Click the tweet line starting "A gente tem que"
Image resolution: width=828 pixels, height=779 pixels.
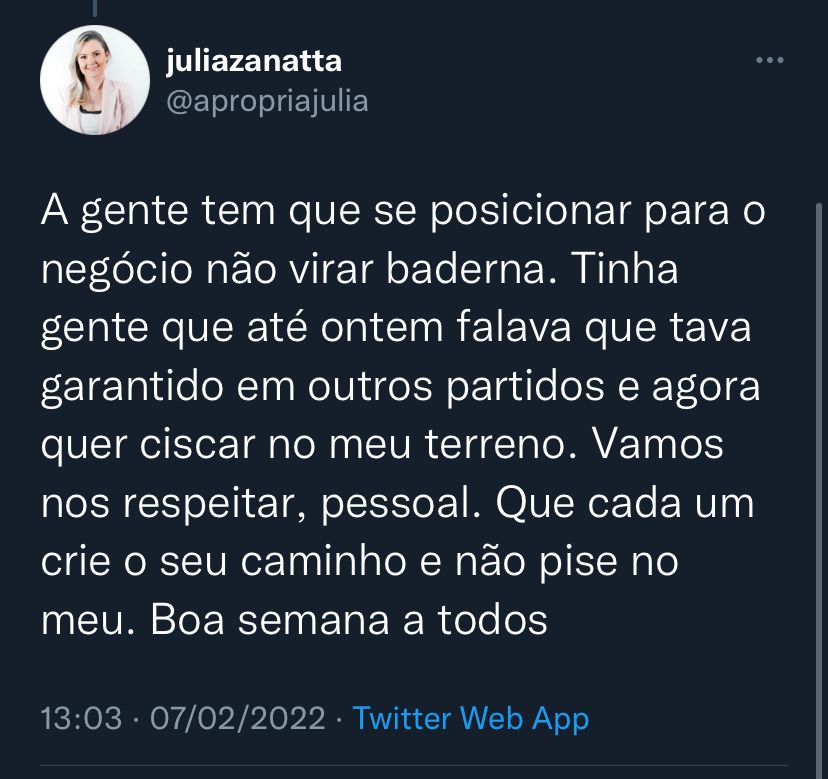[x=403, y=212]
